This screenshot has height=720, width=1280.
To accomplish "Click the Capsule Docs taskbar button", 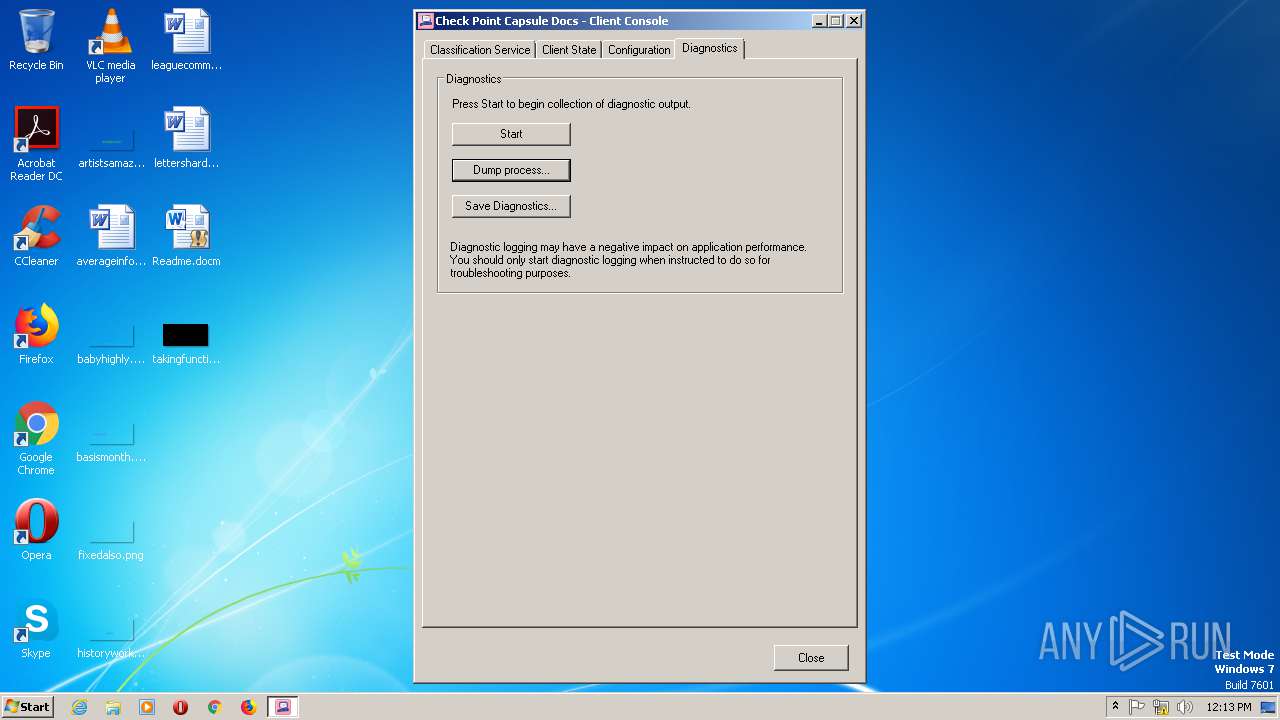I will click(x=282, y=707).
